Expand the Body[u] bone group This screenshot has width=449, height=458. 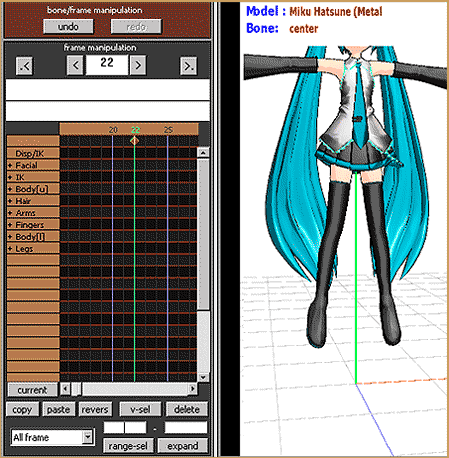[x=10, y=189]
